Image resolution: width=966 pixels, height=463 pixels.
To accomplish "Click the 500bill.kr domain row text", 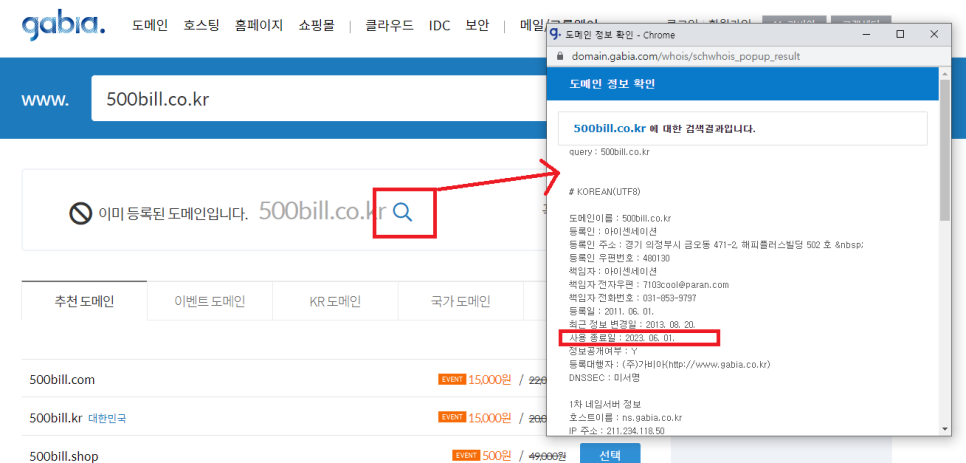I will pyautogui.click(x=56, y=417).
